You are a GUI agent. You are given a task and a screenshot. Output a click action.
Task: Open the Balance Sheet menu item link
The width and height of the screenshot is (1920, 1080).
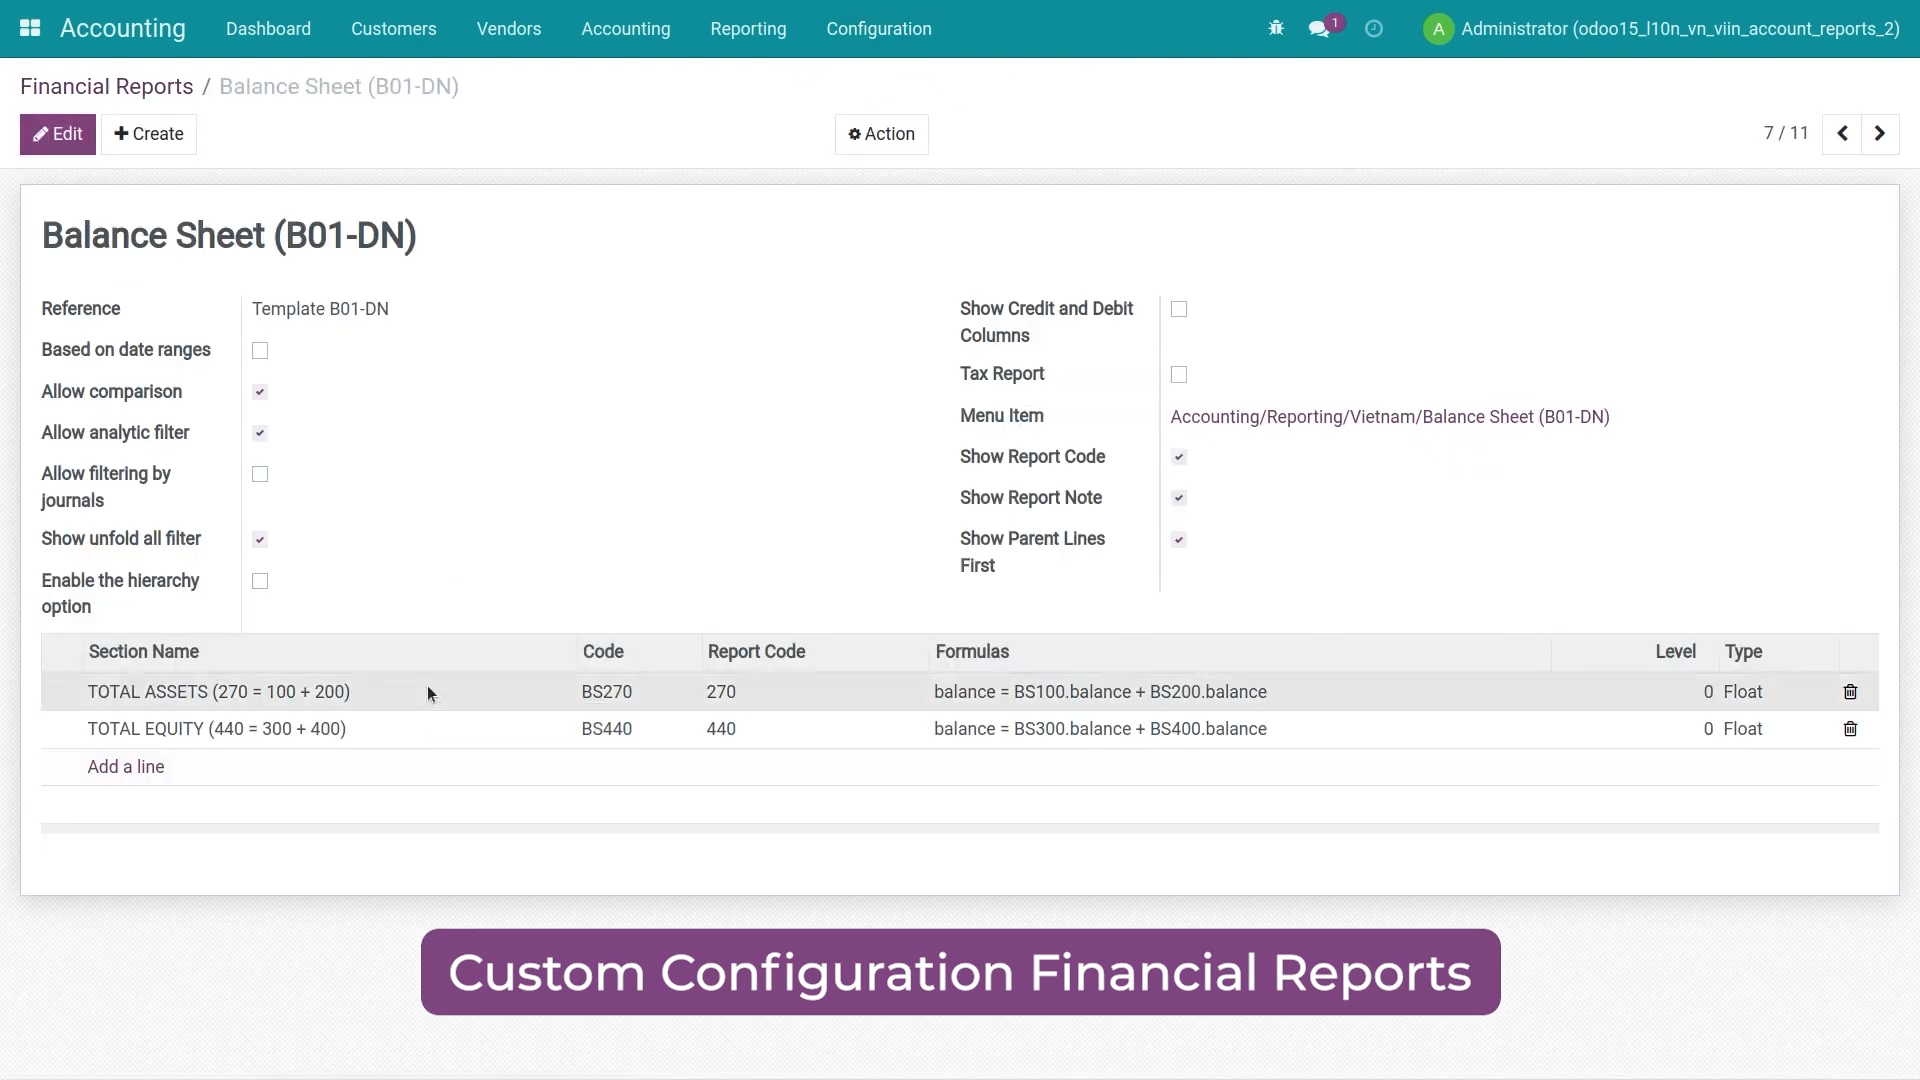pos(1389,417)
